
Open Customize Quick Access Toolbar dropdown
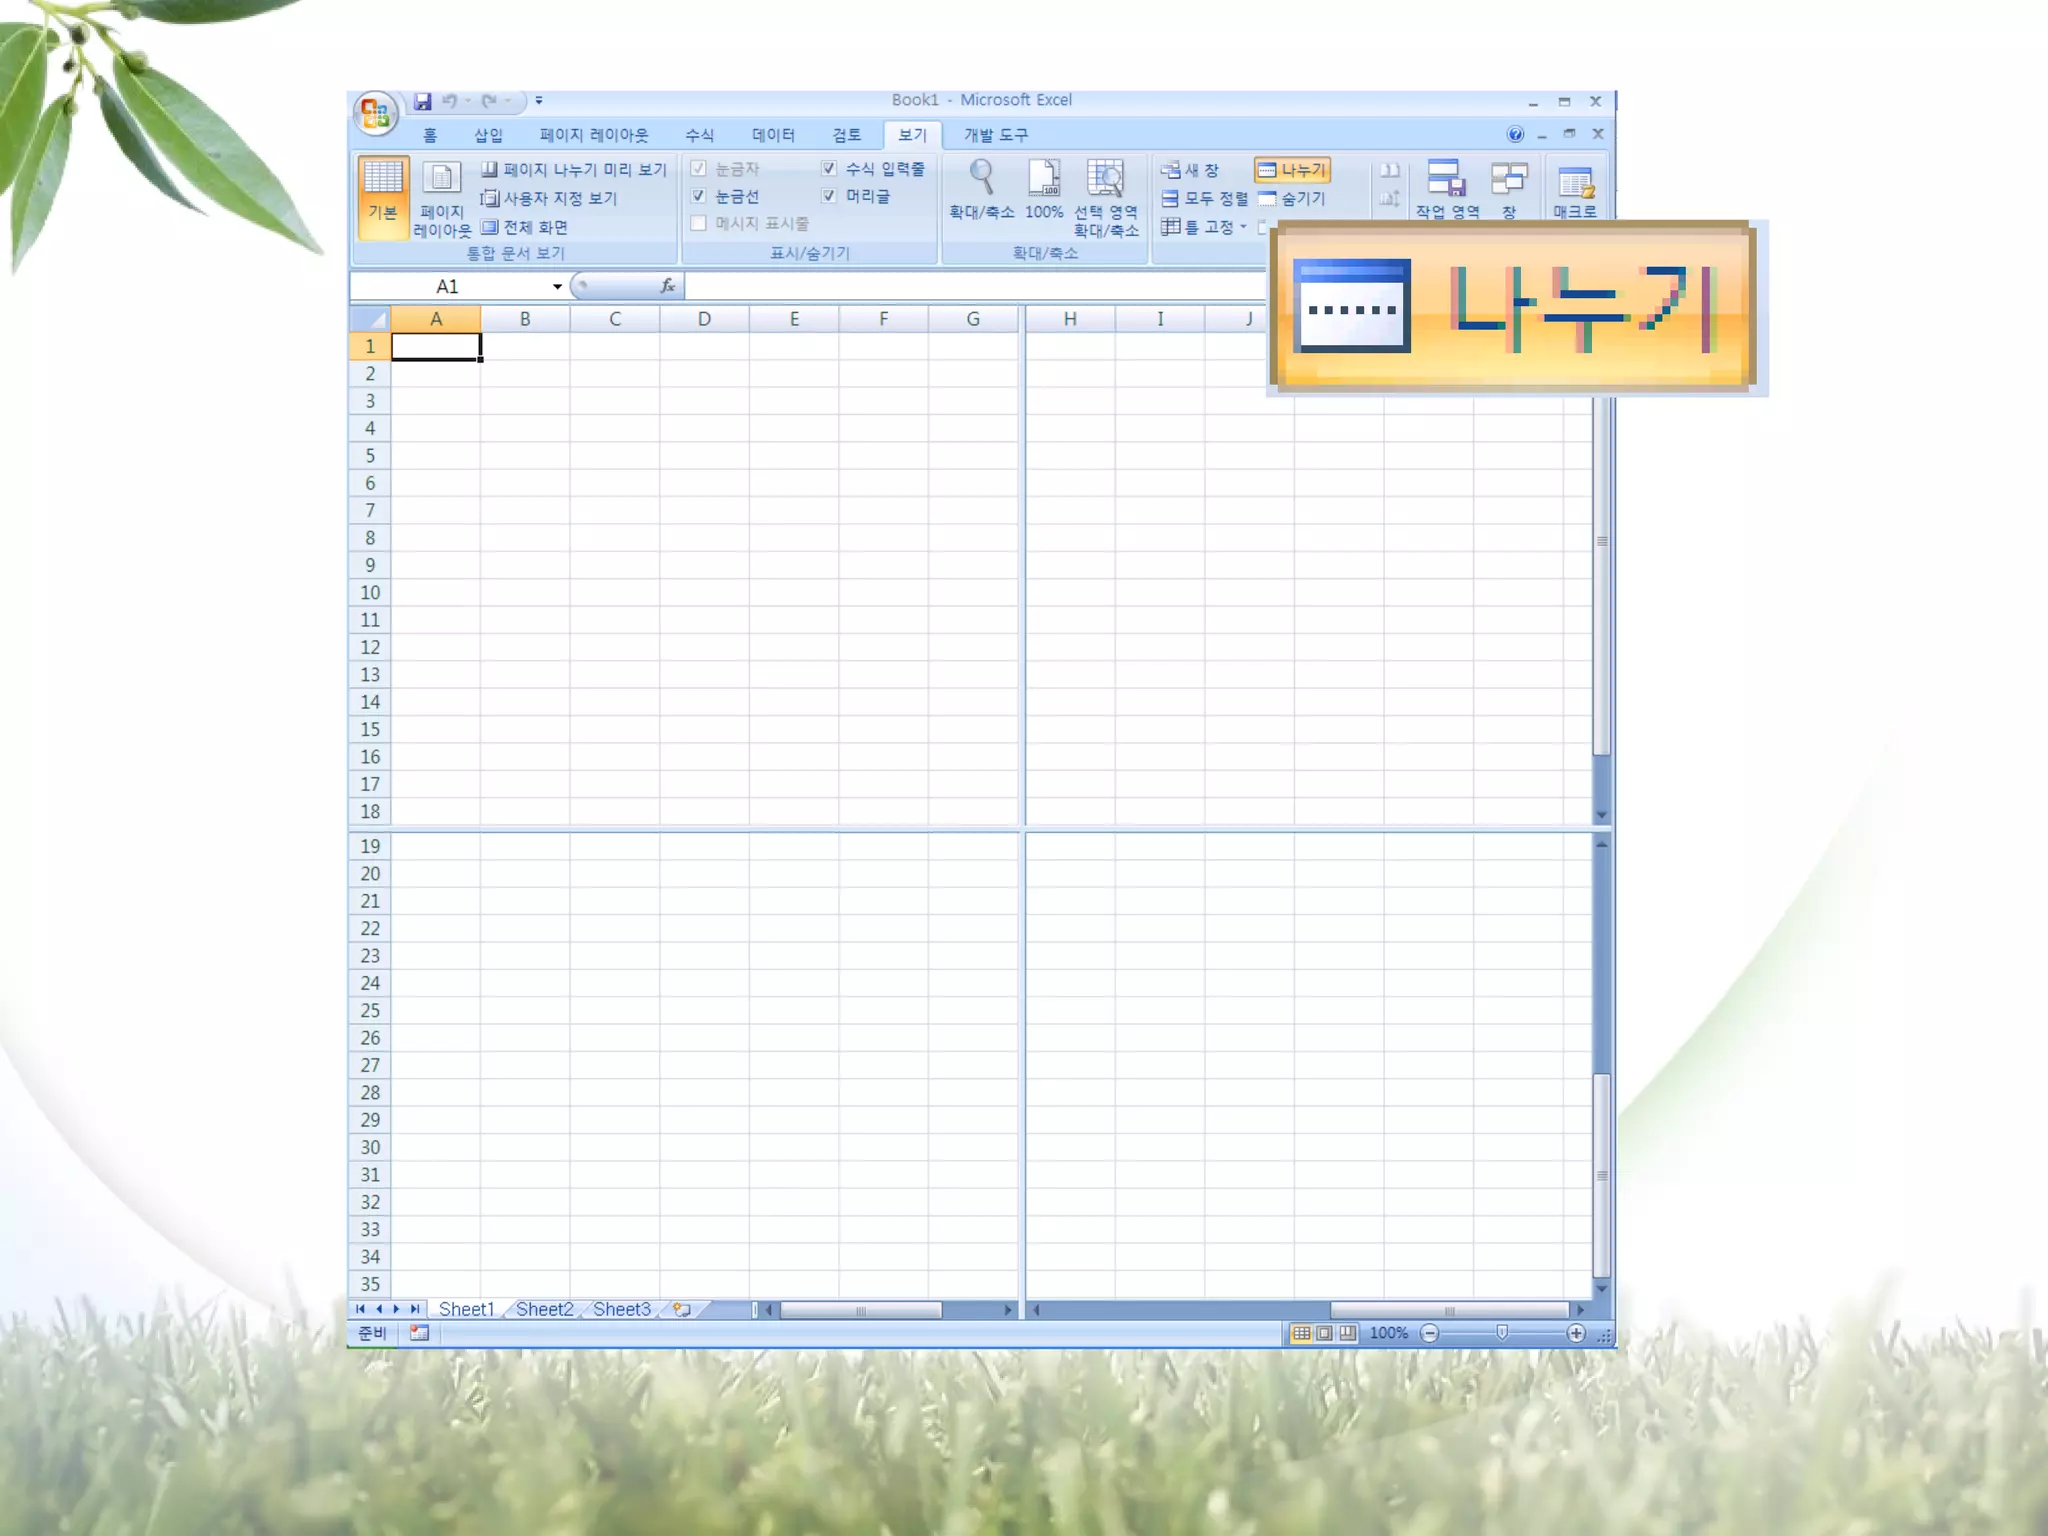coord(539,101)
